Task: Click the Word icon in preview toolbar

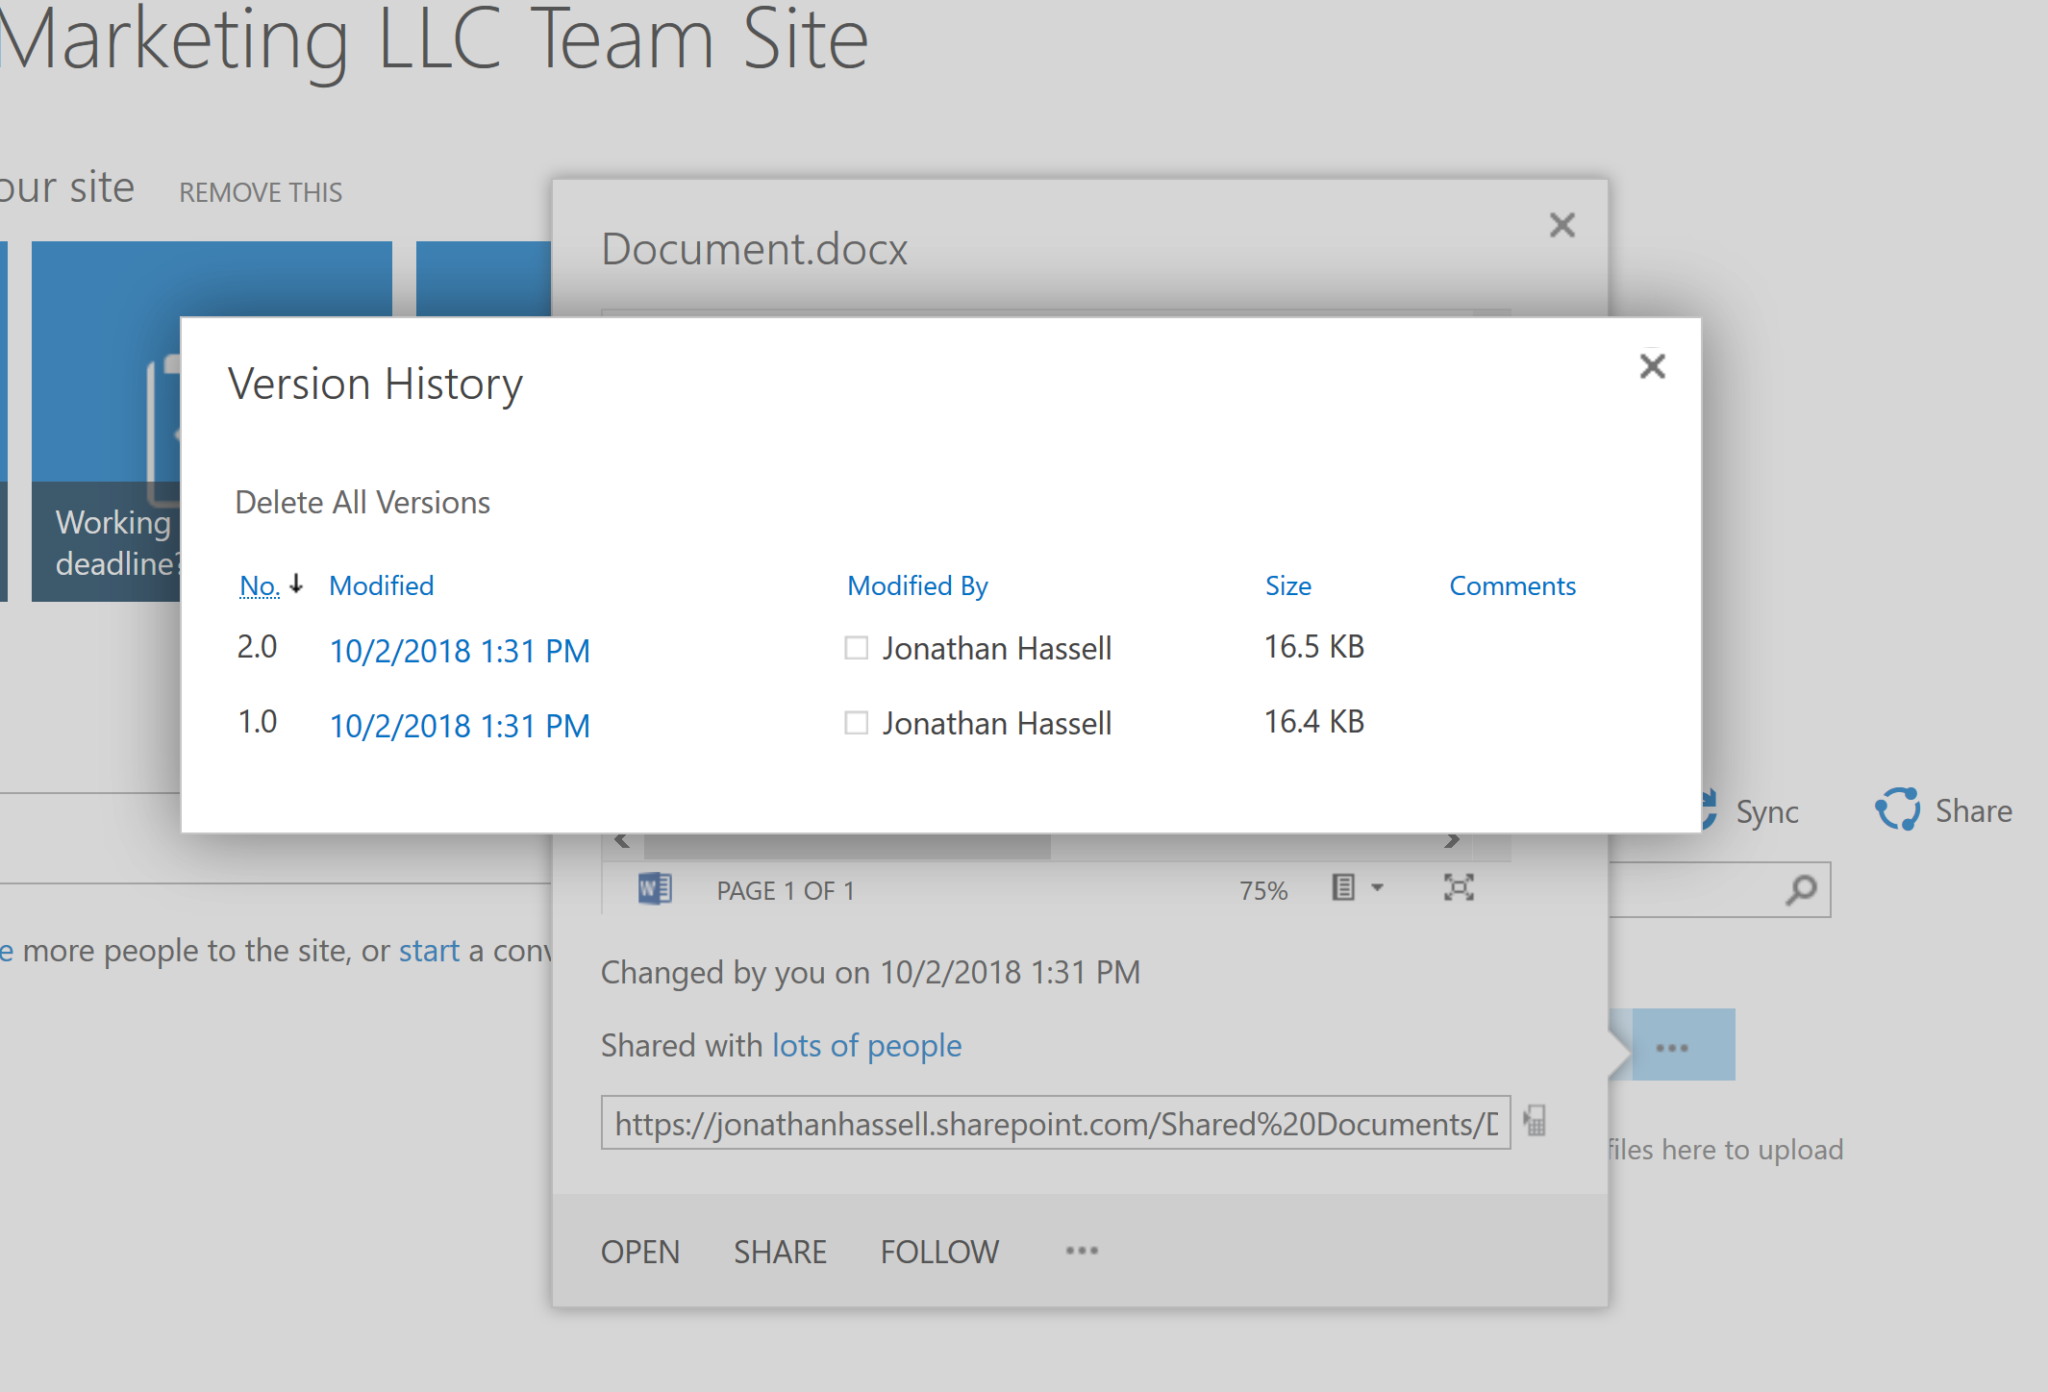Action: (655, 888)
